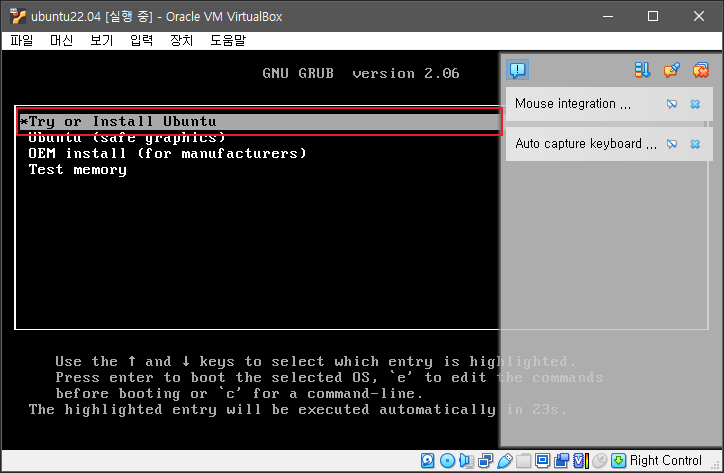The image size is (724, 473).
Task: Toggle the notification center speech-bubble icon
Action: click(x=518, y=70)
